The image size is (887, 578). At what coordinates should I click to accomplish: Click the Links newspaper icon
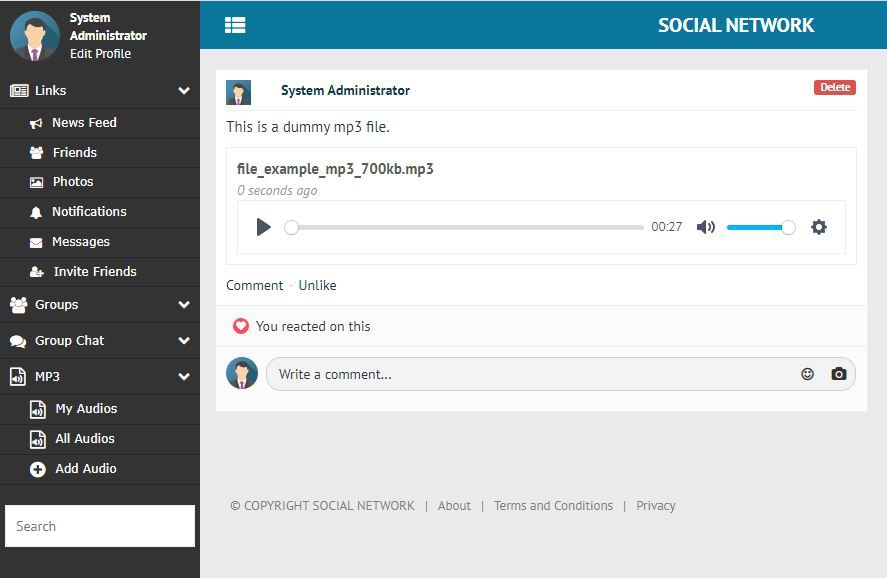tap(19, 90)
